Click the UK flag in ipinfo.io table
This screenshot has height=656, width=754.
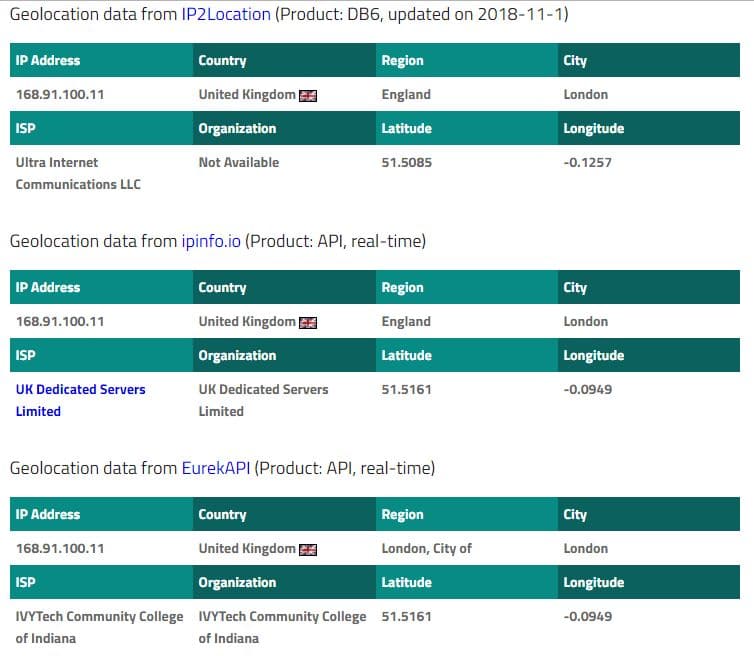pos(308,323)
